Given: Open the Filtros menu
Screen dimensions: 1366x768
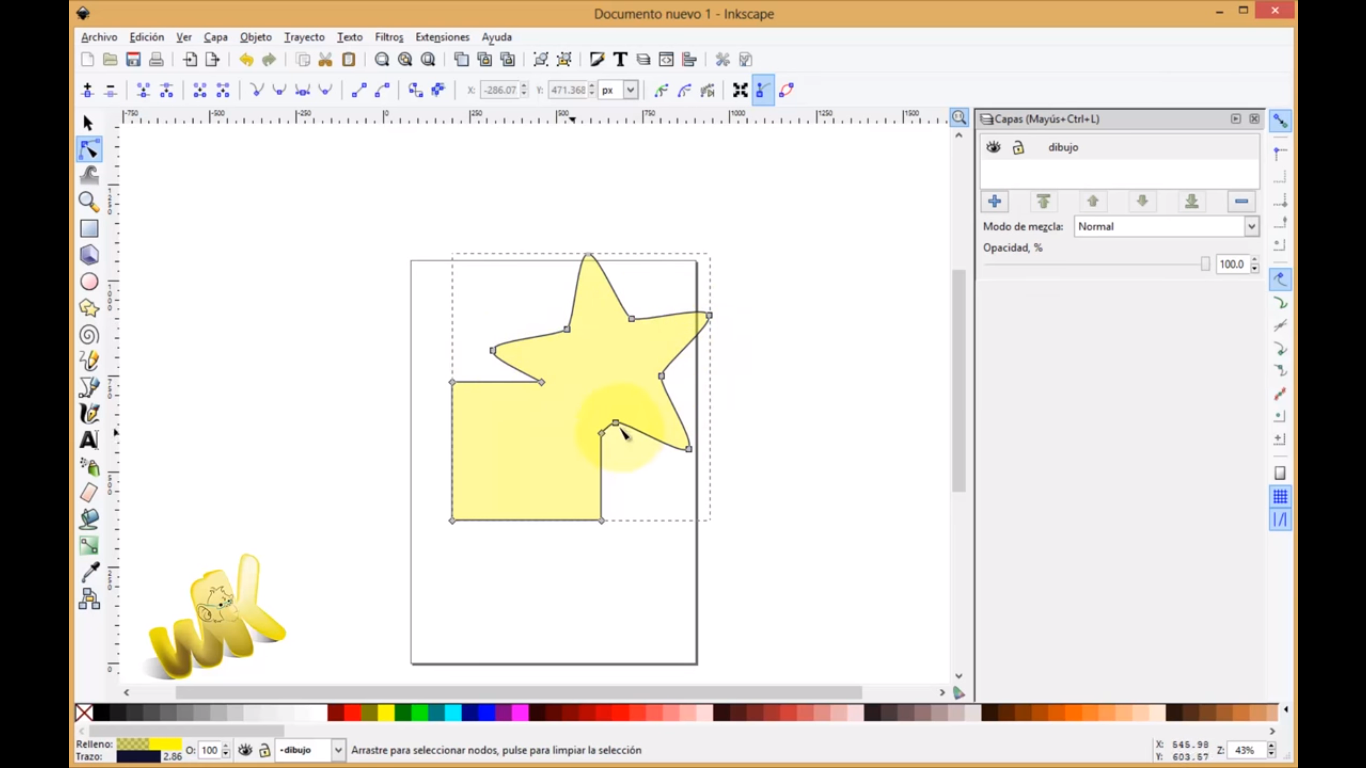Looking at the screenshot, I should [388, 37].
